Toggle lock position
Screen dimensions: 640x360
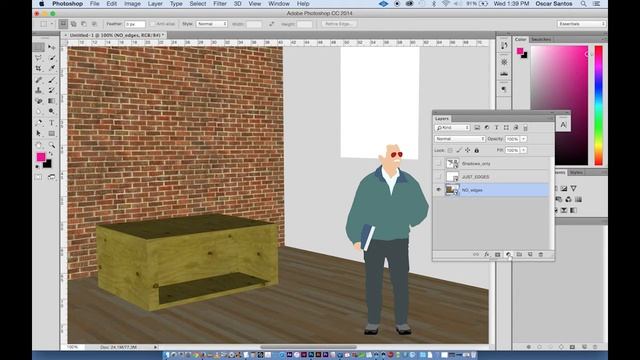coord(468,151)
